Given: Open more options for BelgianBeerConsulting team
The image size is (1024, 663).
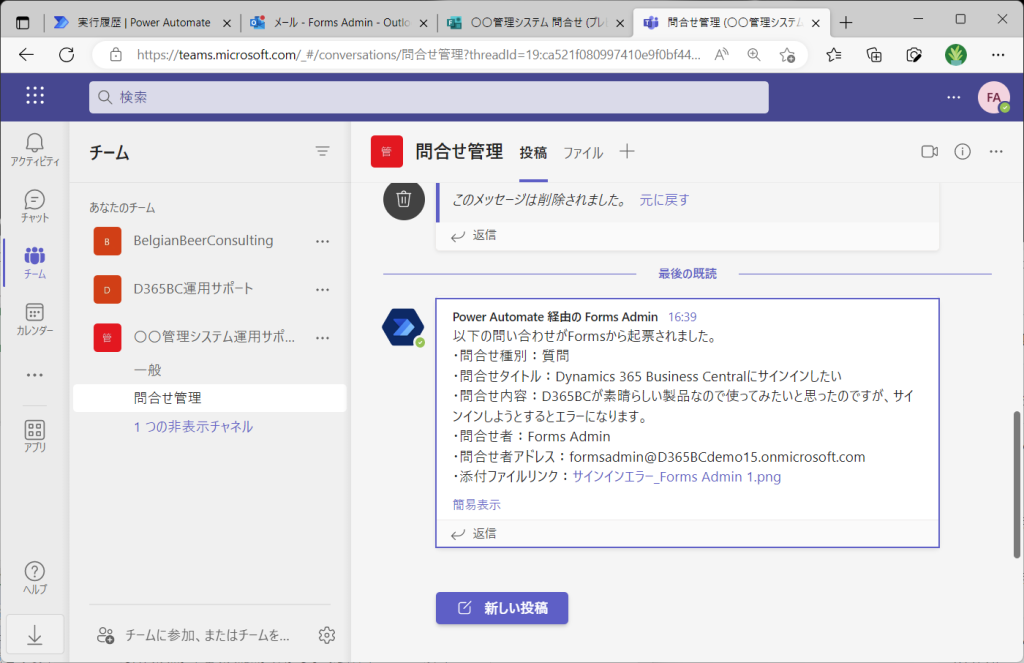Looking at the screenshot, I should 323,241.
